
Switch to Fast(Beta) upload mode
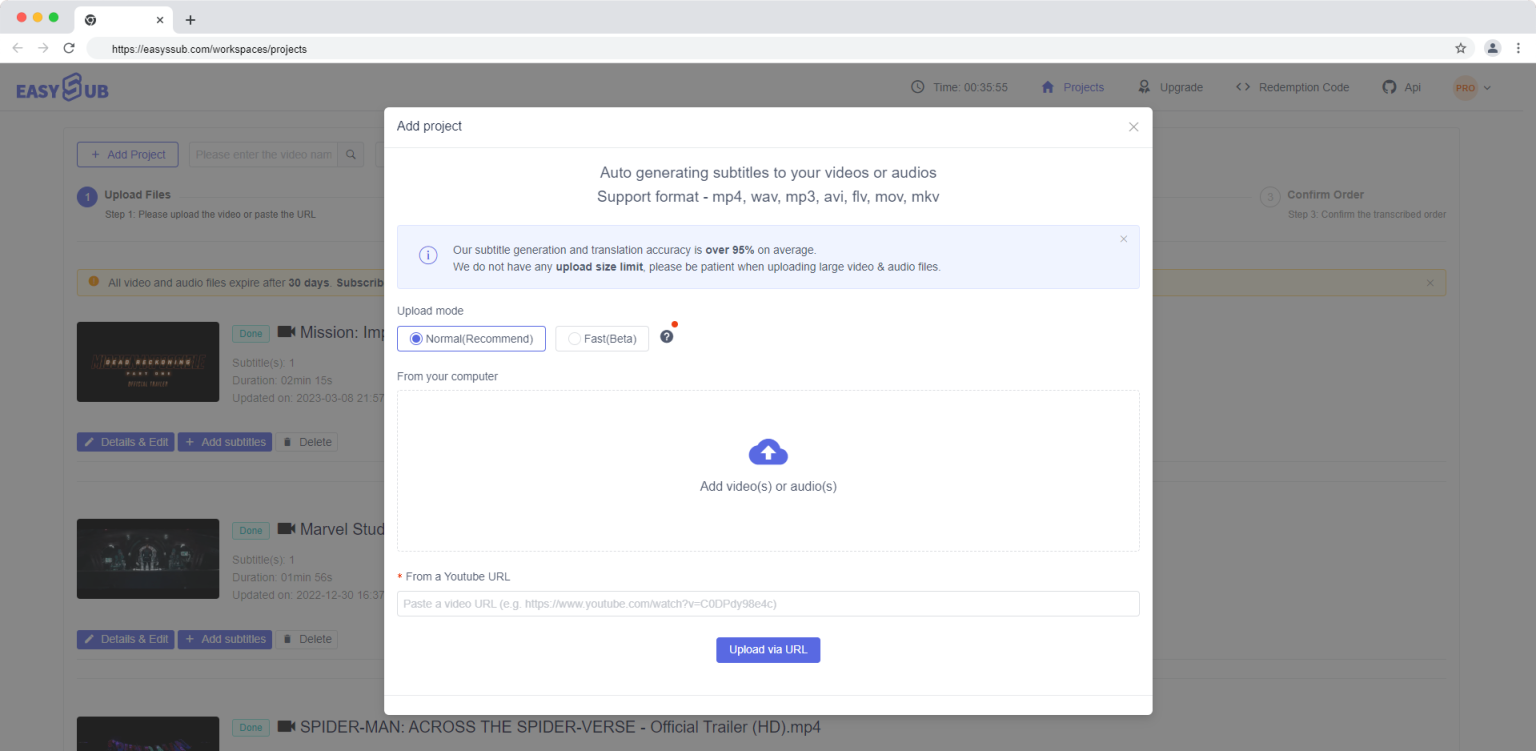(x=601, y=338)
